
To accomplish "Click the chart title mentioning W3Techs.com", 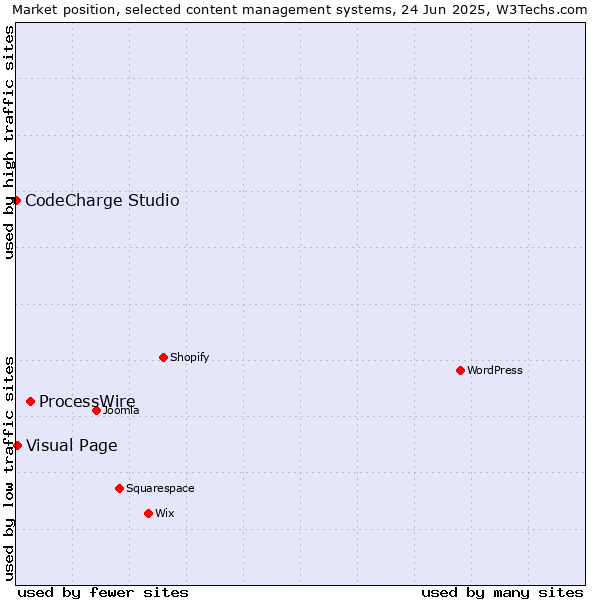I will 300,10.
